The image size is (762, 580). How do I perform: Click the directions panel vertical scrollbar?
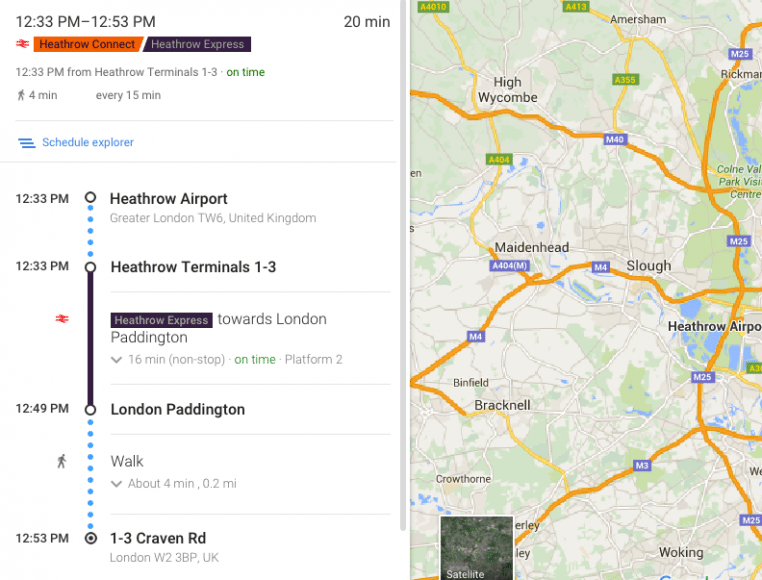(x=403, y=265)
